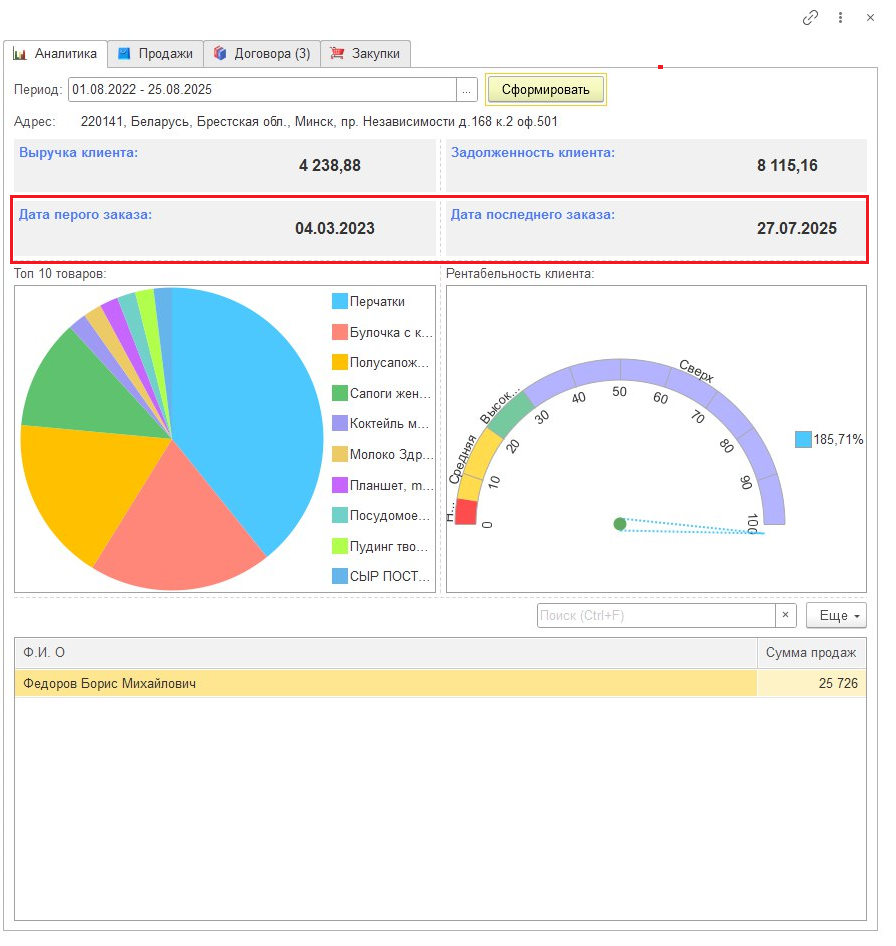Image resolution: width=896 pixels, height=946 pixels.
Task: Open period picker with ellipsis button
Action: [465, 90]
